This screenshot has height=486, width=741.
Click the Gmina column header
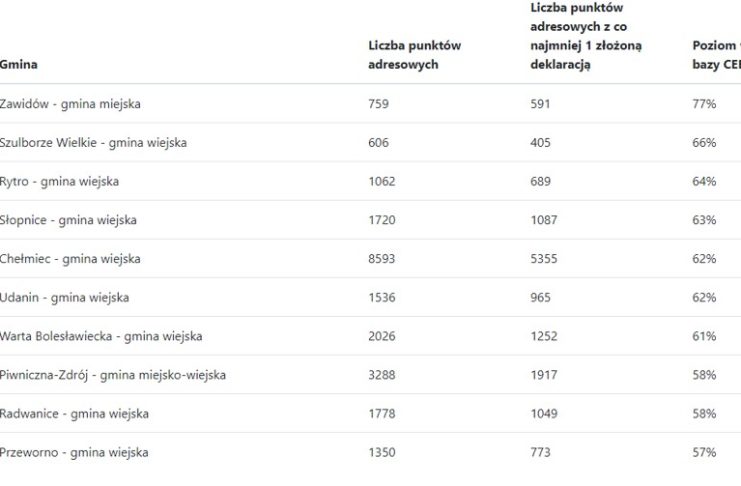point(18,64)
